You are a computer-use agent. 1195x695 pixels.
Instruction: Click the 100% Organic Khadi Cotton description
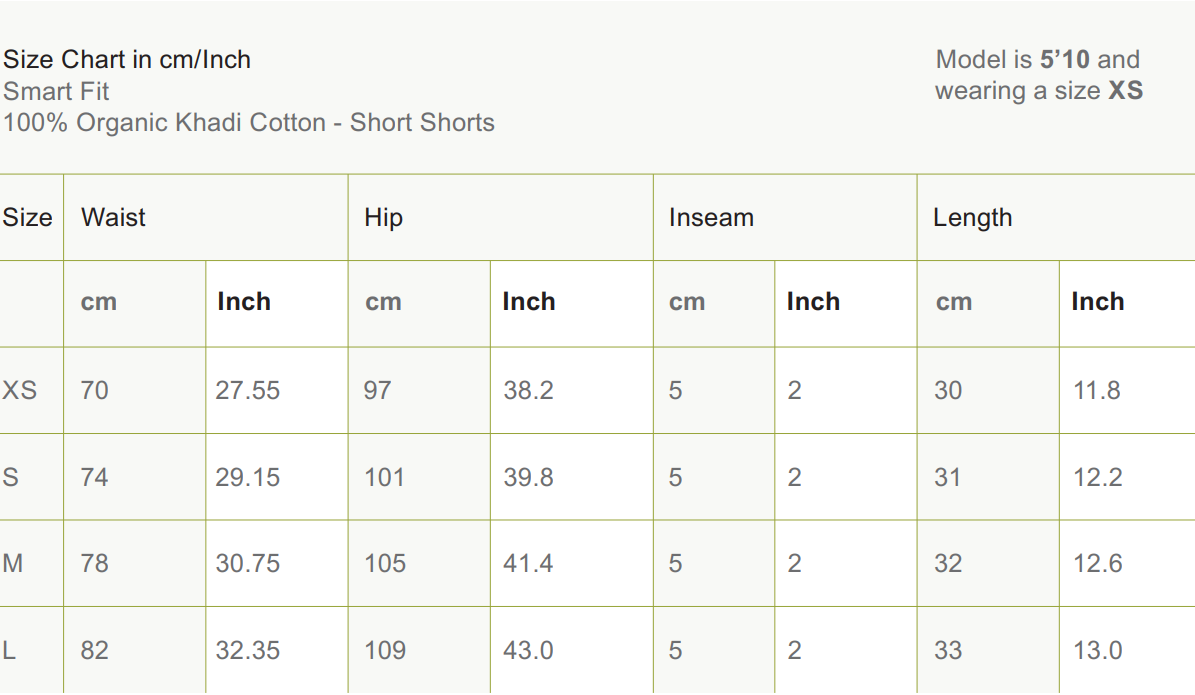click(248, 123)
